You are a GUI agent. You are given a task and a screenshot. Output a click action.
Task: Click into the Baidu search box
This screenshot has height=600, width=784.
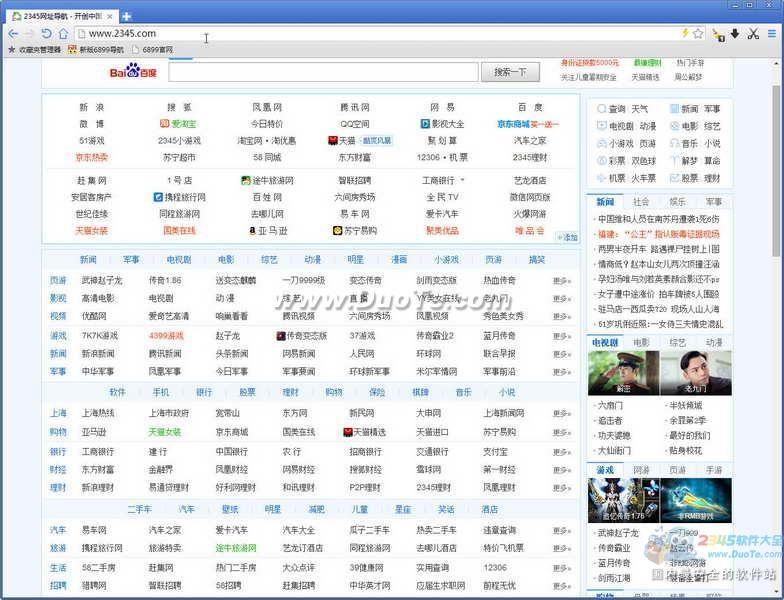coord(324,72)
